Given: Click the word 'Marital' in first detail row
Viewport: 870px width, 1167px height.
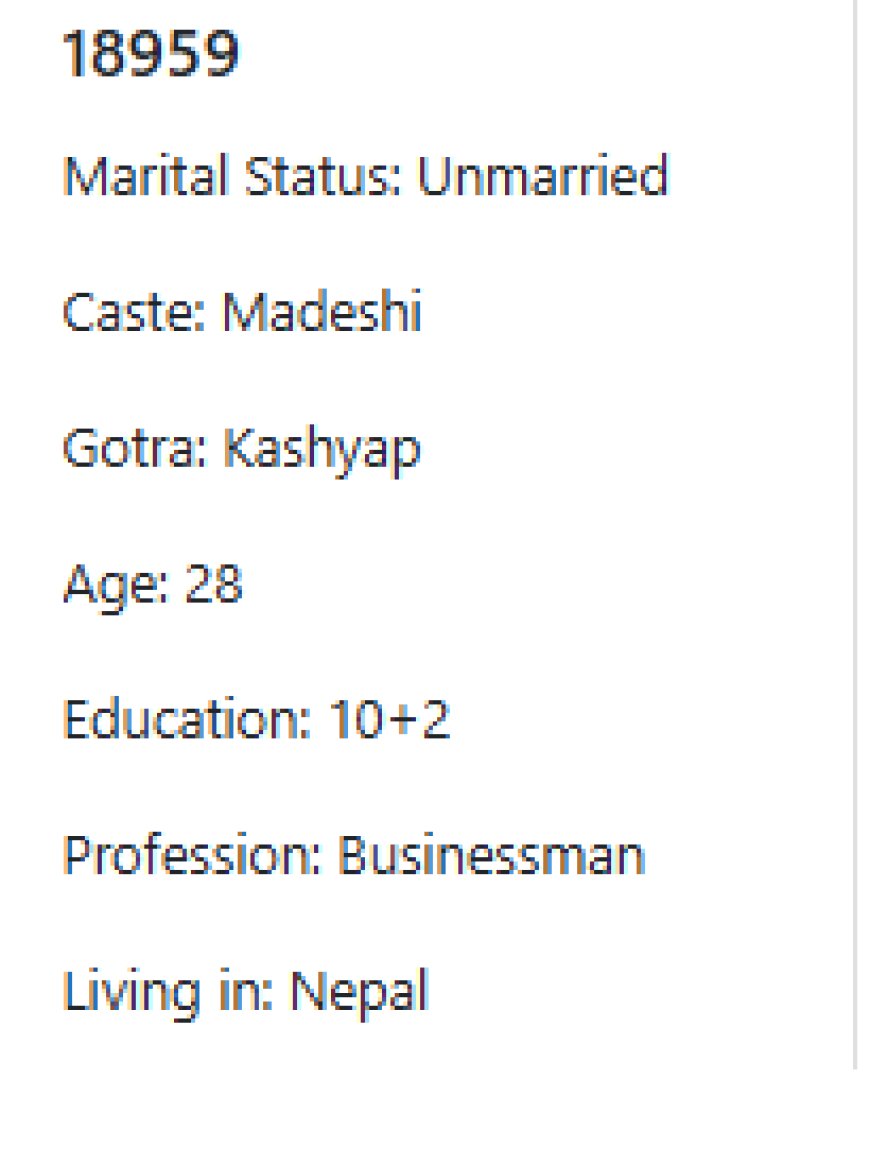Looking at the screenshot, I should (146, 176).
